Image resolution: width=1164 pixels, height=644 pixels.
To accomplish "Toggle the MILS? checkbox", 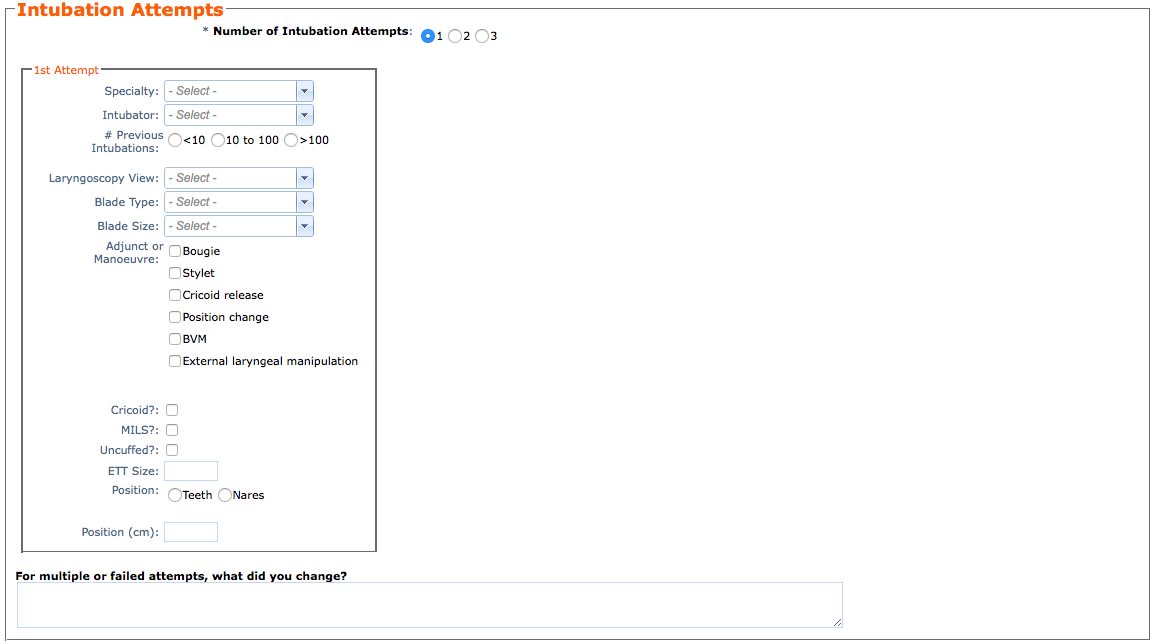I will tap(172, 430).
